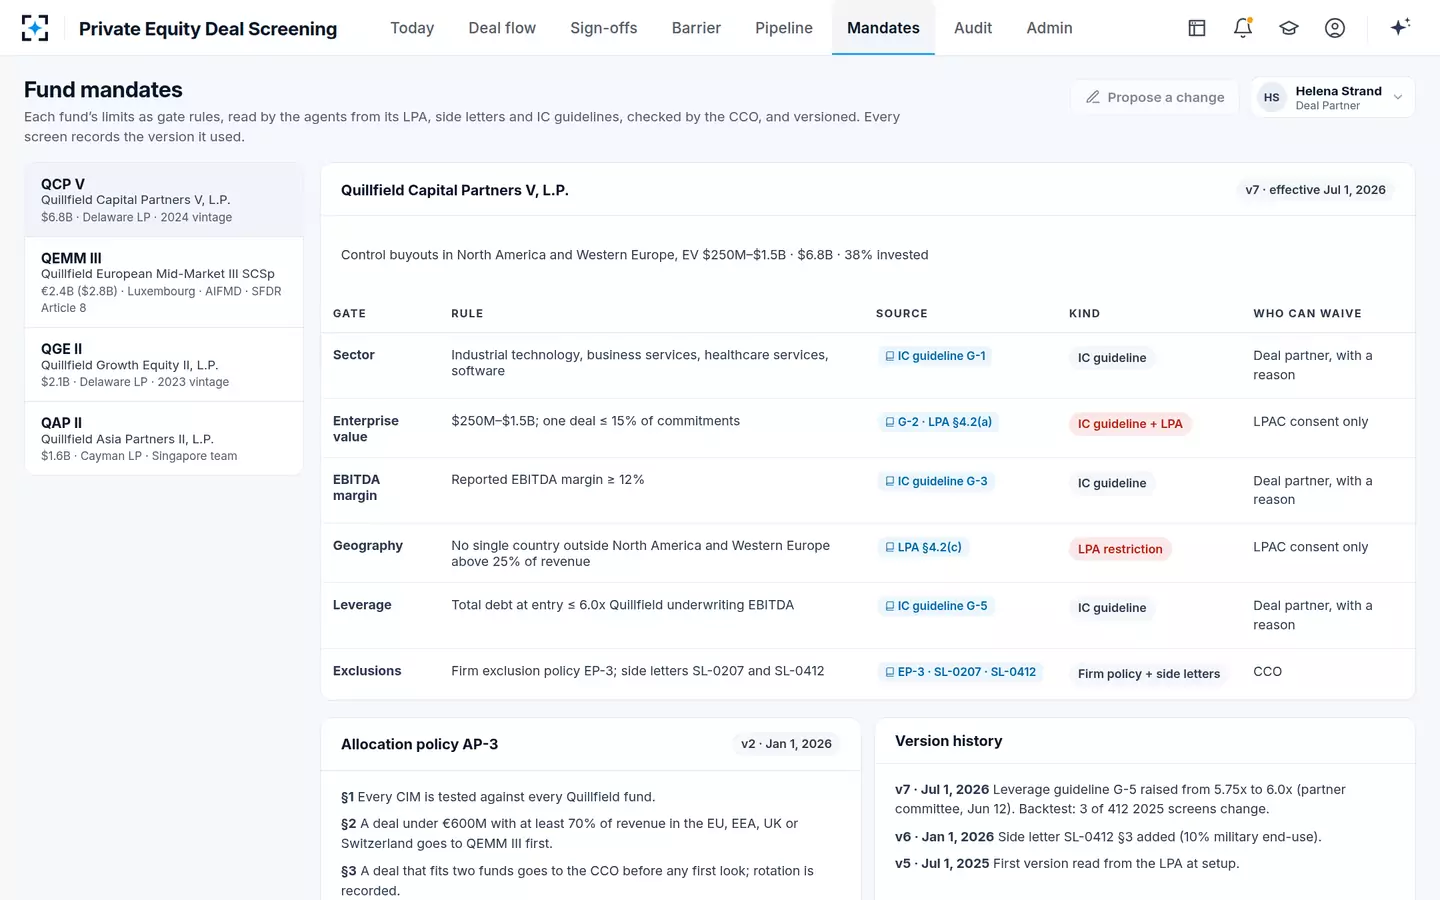Open source G-2 · LPA §4.2(a)
The height and width of the screenshot is (900, 1440).
coord(938,422)
